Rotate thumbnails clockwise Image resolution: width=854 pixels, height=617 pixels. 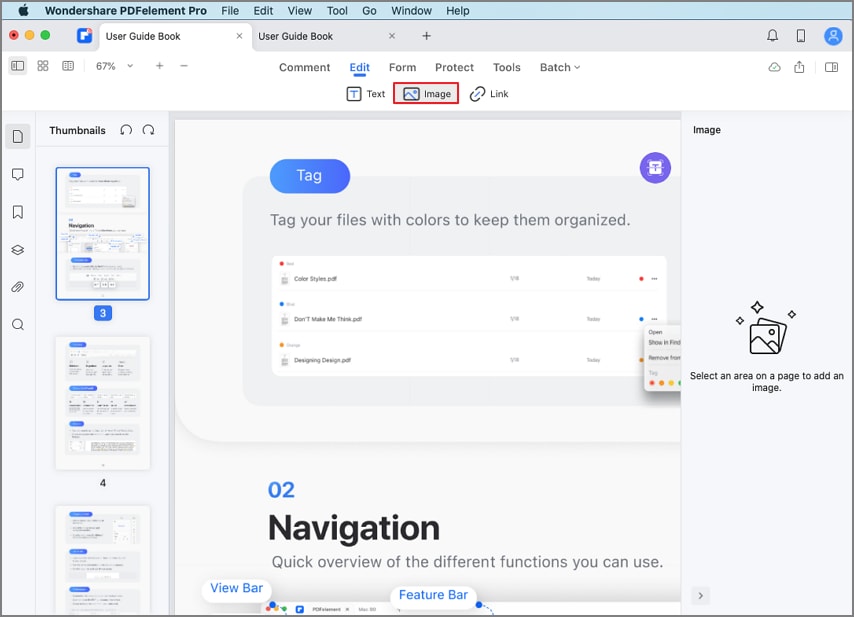click(148, 130)
